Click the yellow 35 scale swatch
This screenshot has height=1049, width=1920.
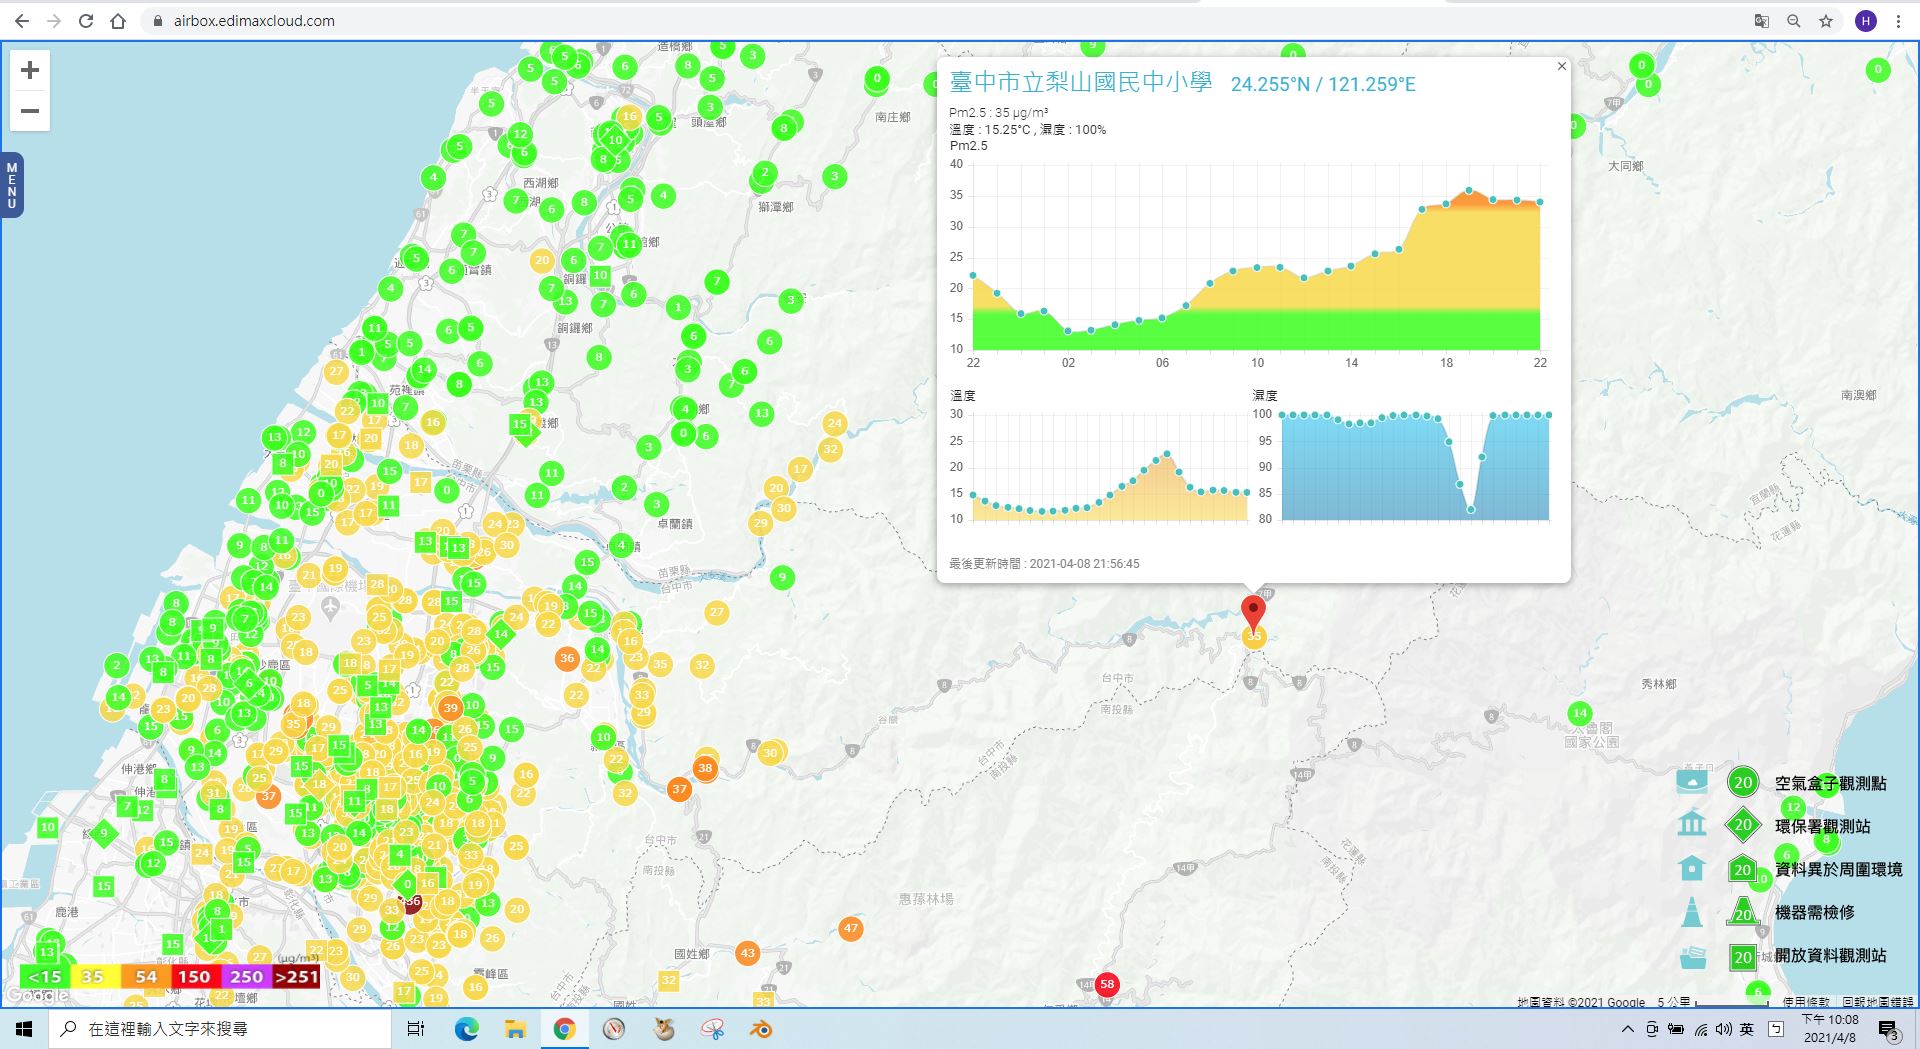(93, 977)
